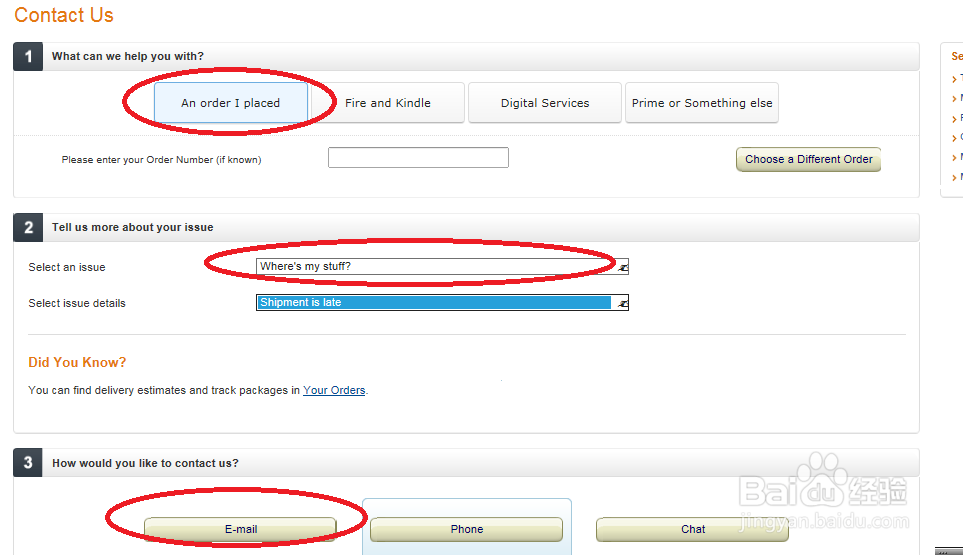Viewport: 963px width, 555px height.
Task: Start a Chat with support
Action: click(693, 529)
